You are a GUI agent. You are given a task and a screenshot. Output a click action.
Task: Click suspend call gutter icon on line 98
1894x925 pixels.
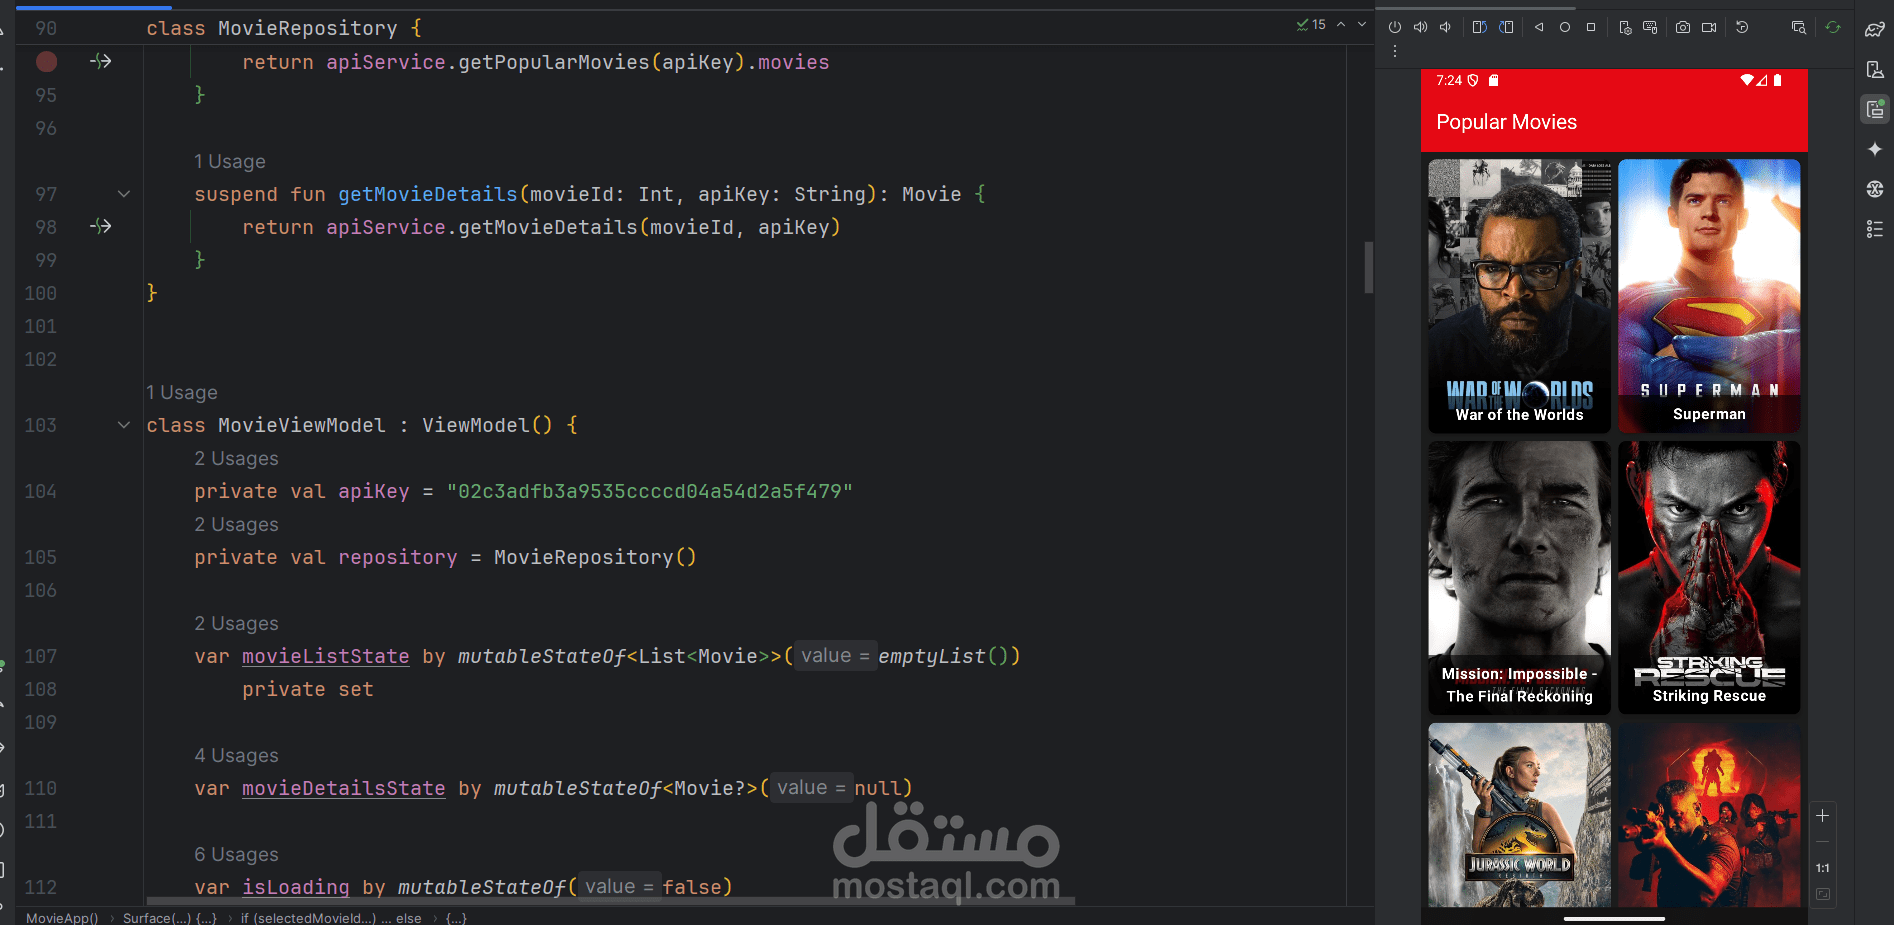tap(101, 226)
